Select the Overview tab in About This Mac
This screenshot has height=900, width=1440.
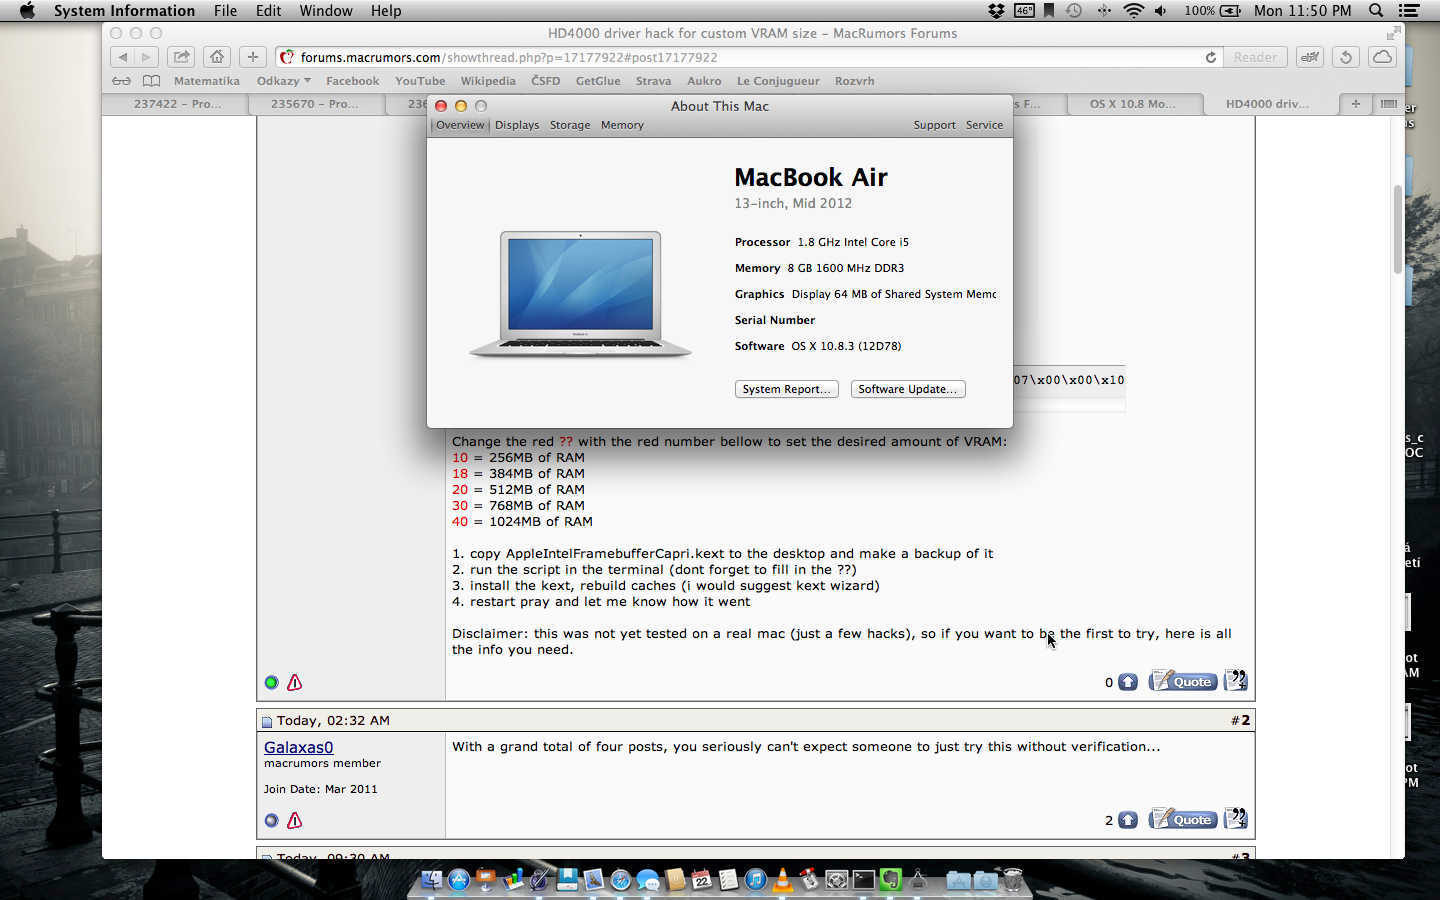tap(460, 125)
